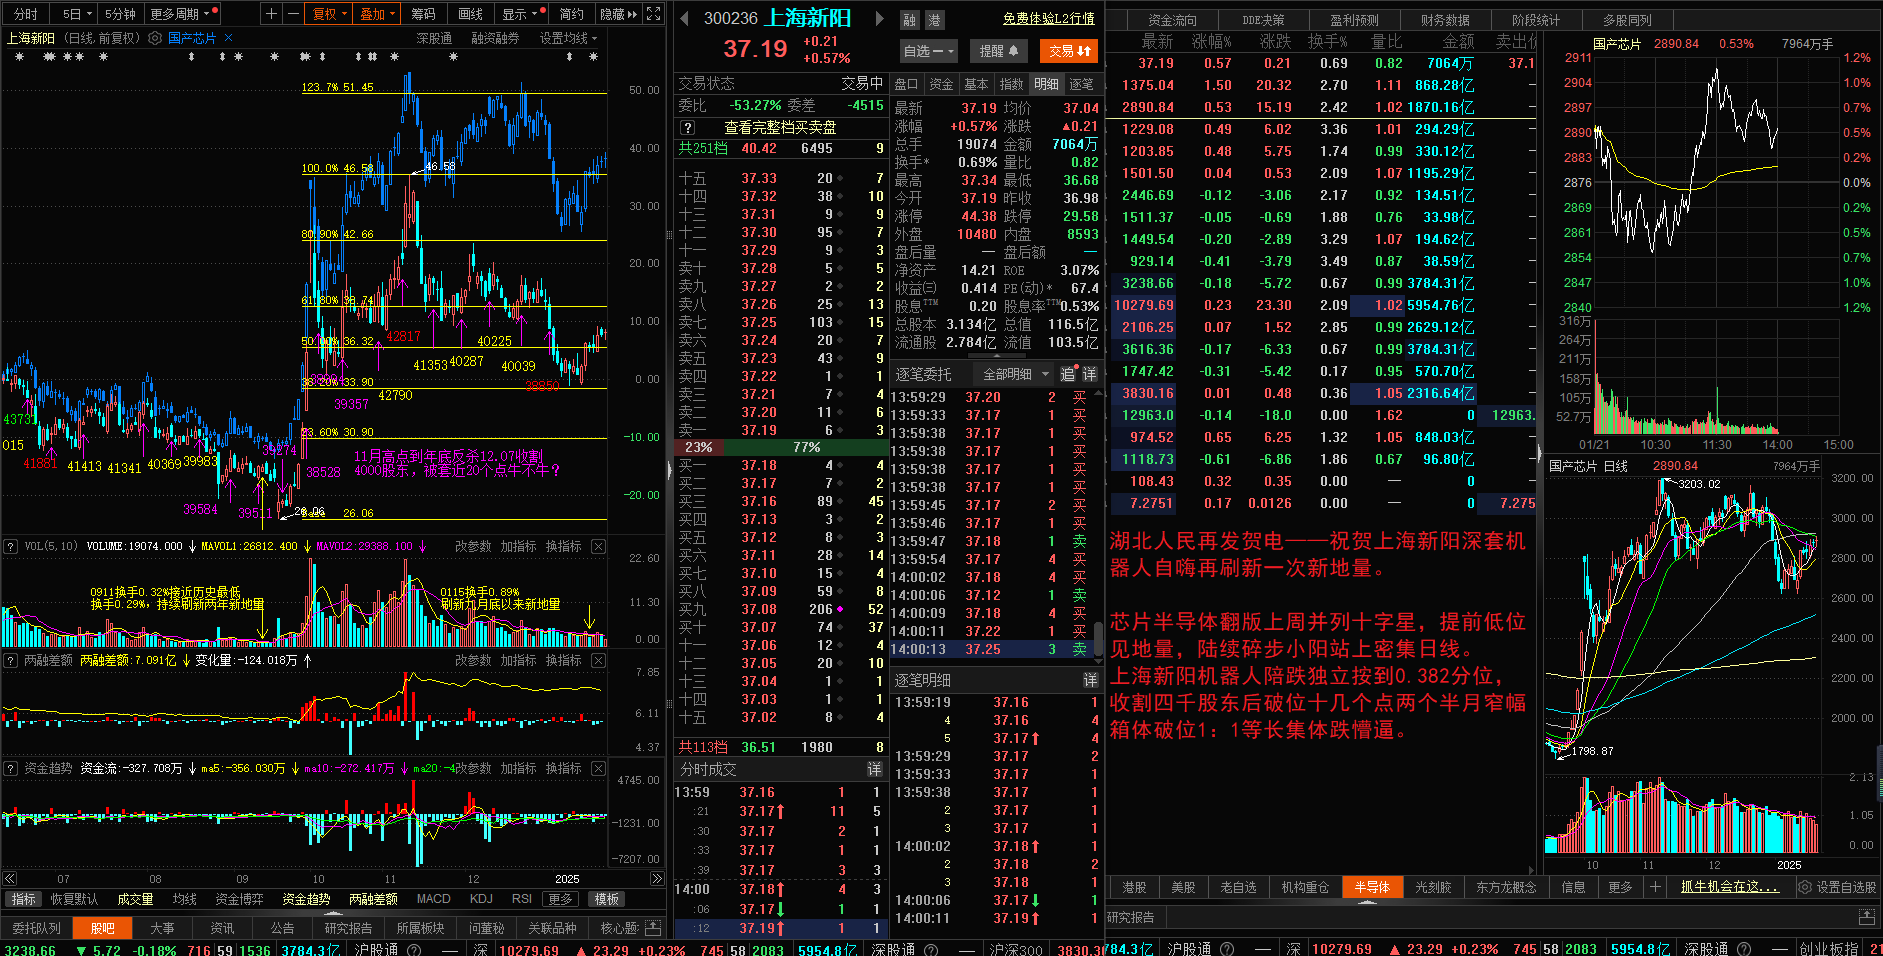This screenshot has height=956, width=1883.
Task: Open 设置均线 moving average dropdown
Action: [568, 38]
